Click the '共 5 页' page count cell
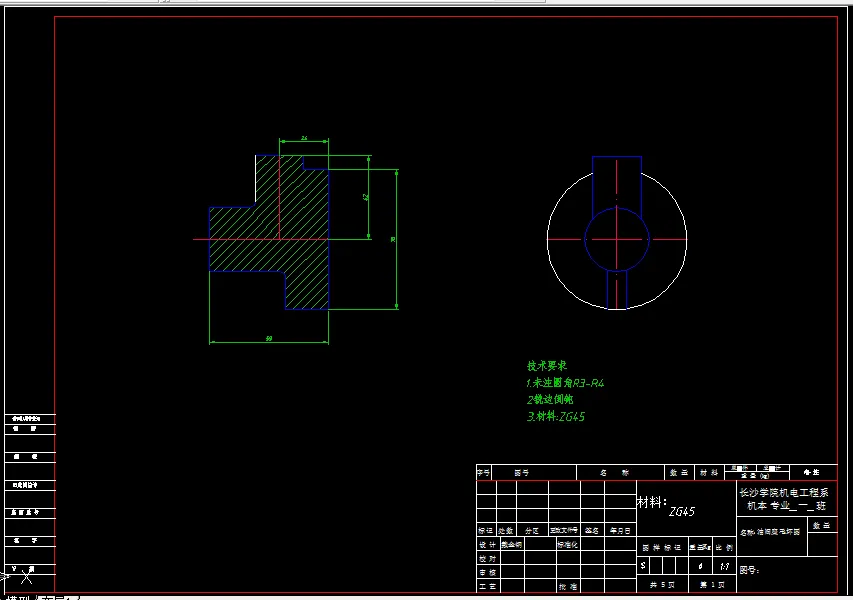The width and height of the screenshot is (853, 600). point(662,585)
